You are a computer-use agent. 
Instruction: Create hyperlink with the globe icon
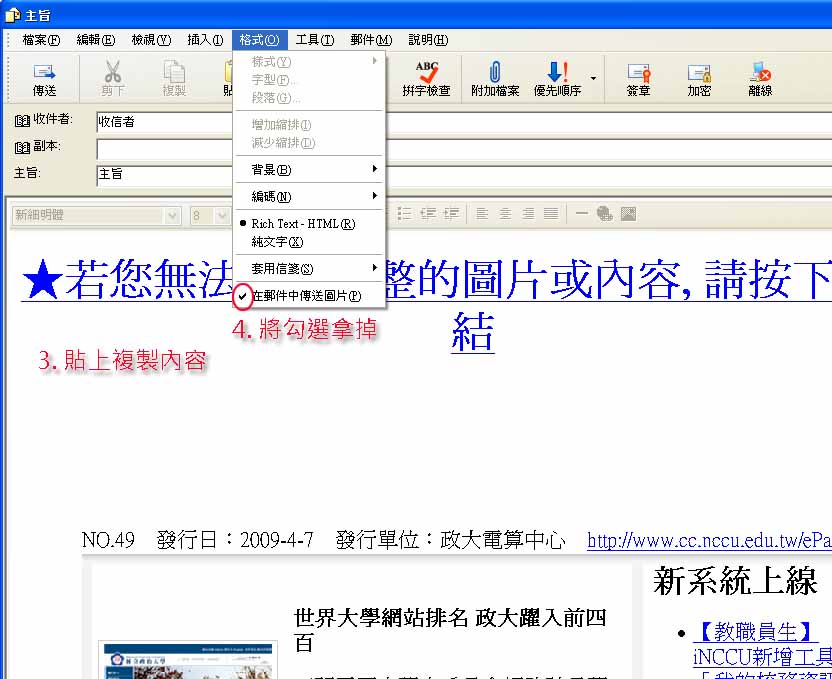[605, 214]
